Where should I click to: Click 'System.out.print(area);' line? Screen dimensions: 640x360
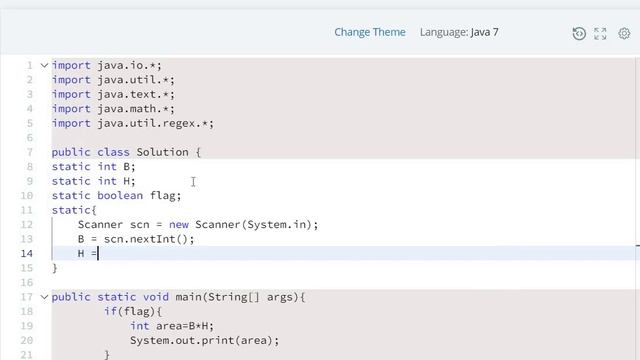click(204, 340)
